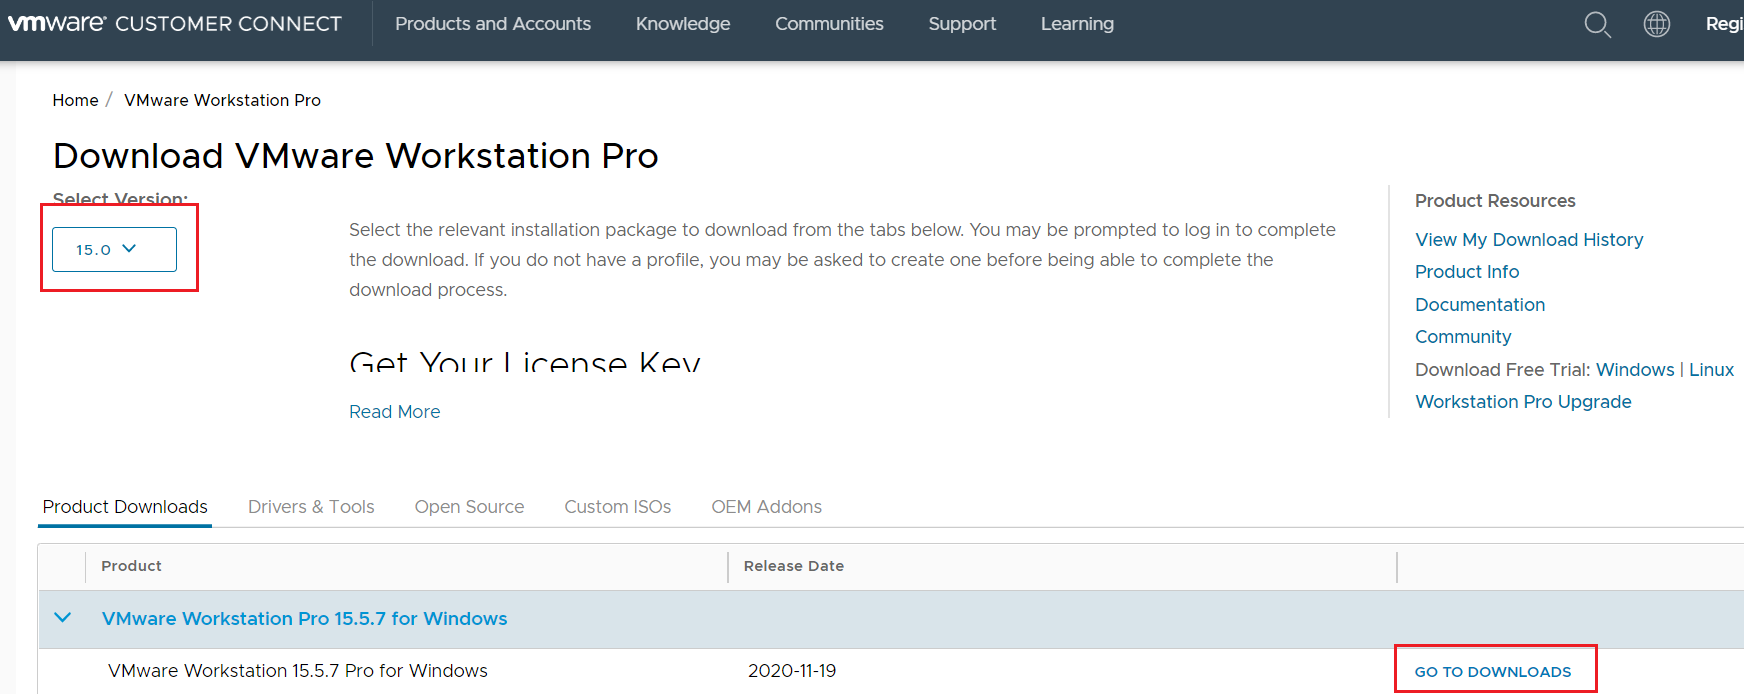The width and height of the screenshot is (1744, 694).
Task: Collapse the Workstation Pro 15.5.7 row chevron
Action: pos(62,618)
